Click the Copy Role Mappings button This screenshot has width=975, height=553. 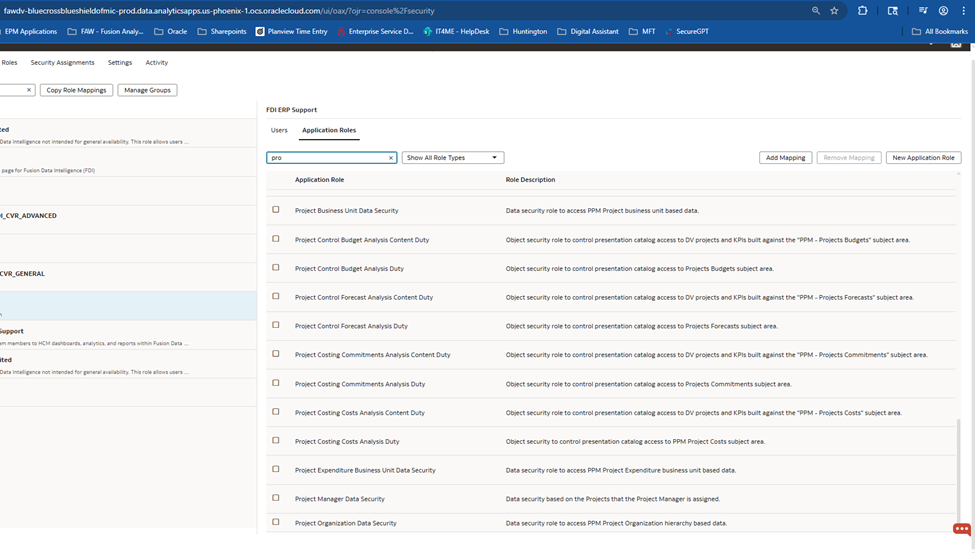(x=76, y=90)
